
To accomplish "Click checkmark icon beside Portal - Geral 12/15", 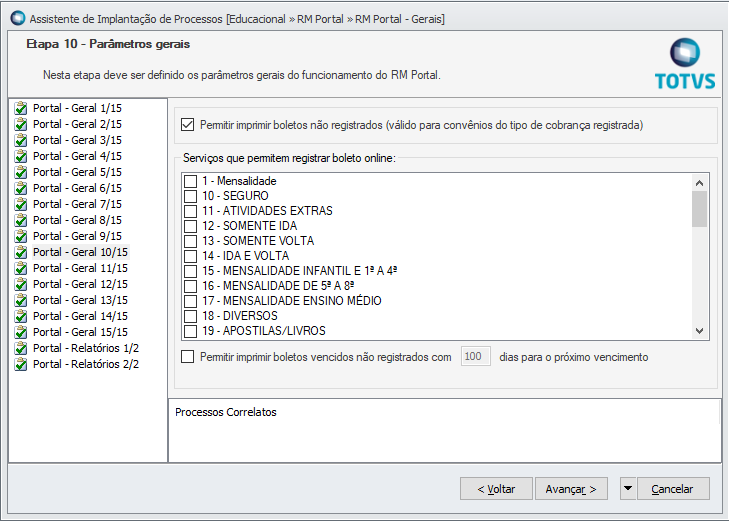I will 21,284.
